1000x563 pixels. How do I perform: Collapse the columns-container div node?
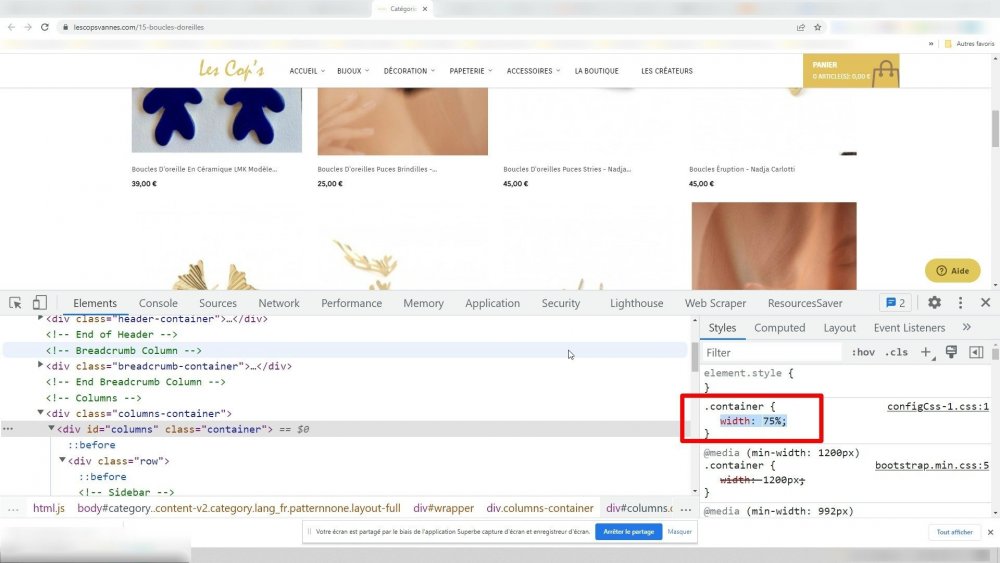tap(40, 413)
